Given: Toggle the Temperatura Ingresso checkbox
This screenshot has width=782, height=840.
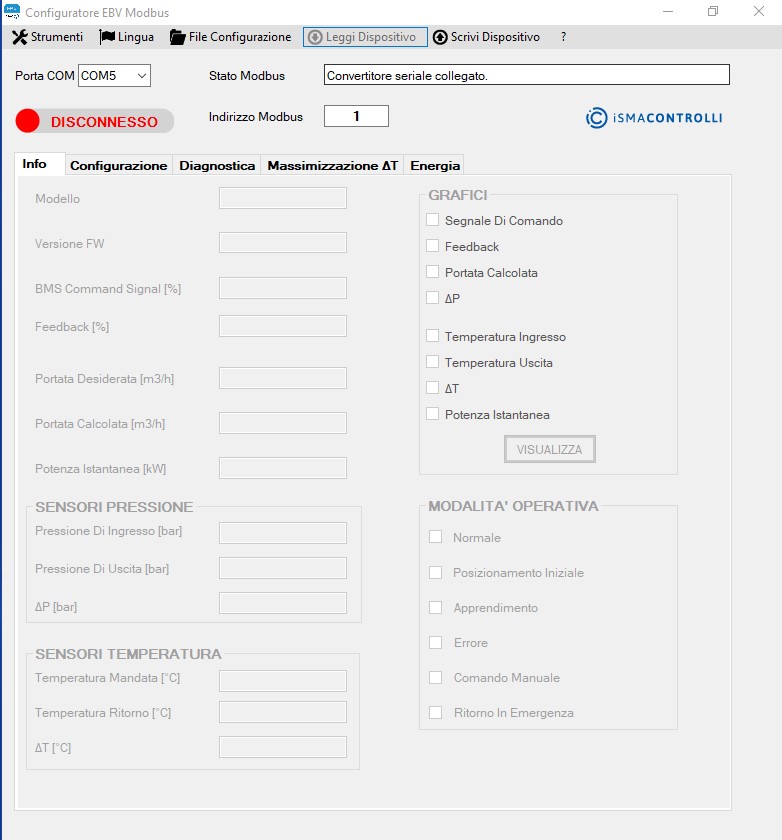Looking at the screenshot, I should point(433,336).
